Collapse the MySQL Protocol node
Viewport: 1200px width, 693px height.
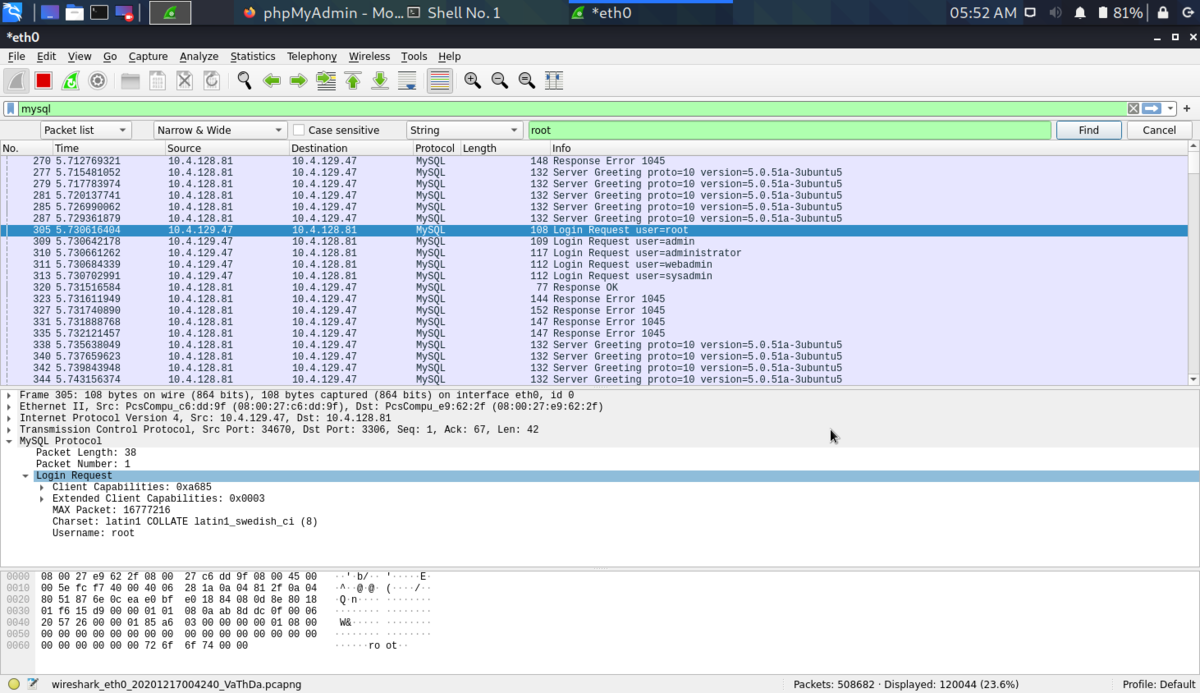pyautogui.click(x=9, y=441)
